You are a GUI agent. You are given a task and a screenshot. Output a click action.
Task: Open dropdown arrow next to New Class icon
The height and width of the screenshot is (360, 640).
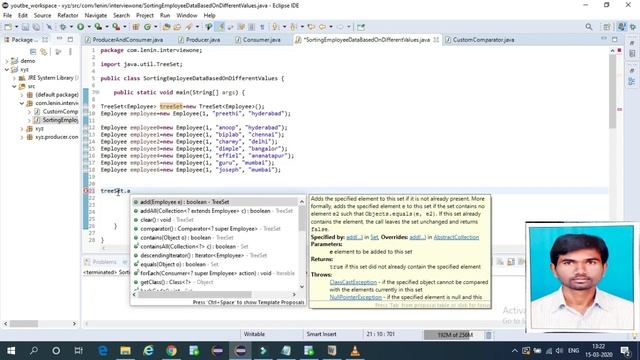[x=156, y=27]
